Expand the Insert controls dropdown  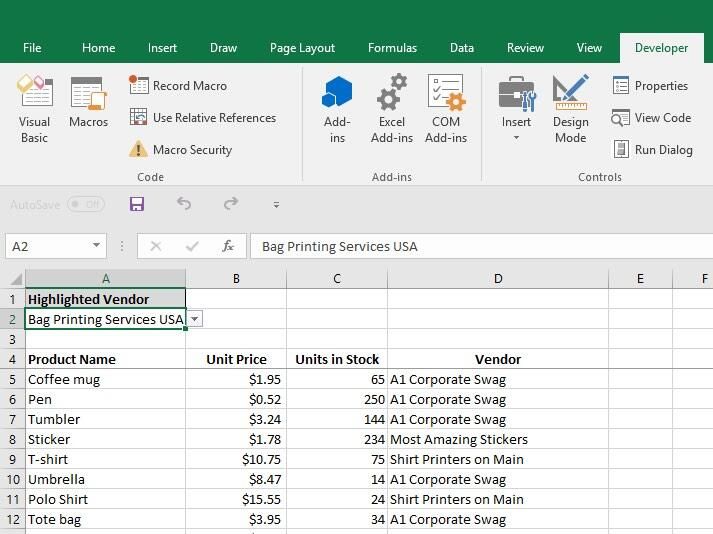[516, 109]
